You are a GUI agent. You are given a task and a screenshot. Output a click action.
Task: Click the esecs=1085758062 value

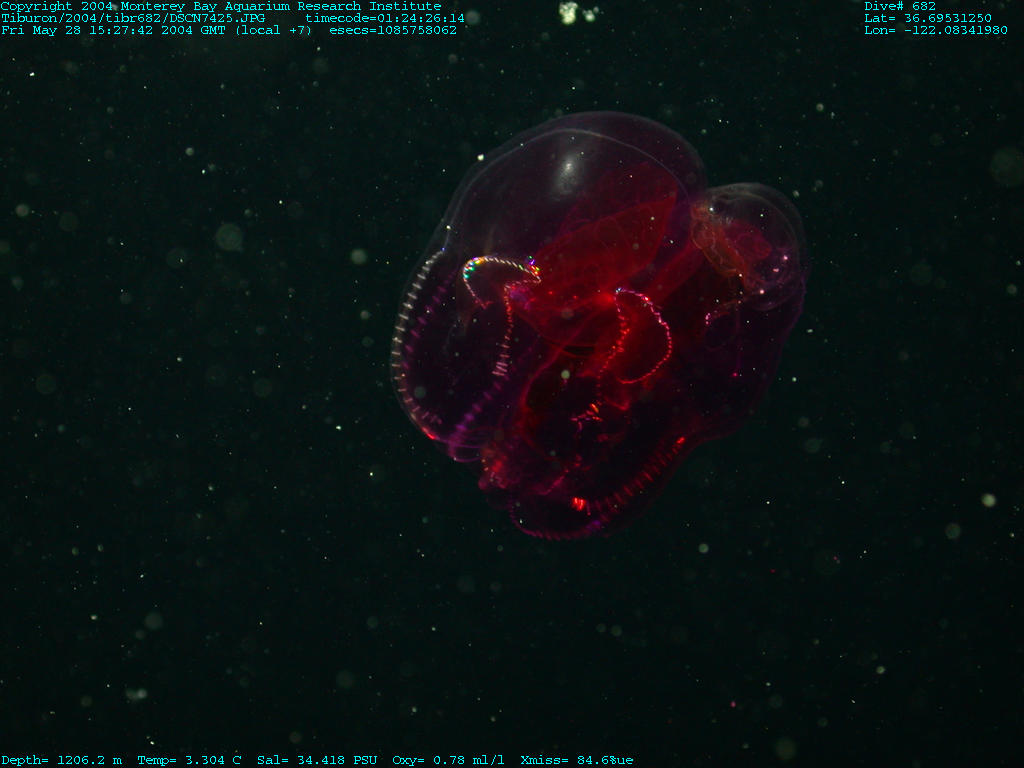pos(393,30)
